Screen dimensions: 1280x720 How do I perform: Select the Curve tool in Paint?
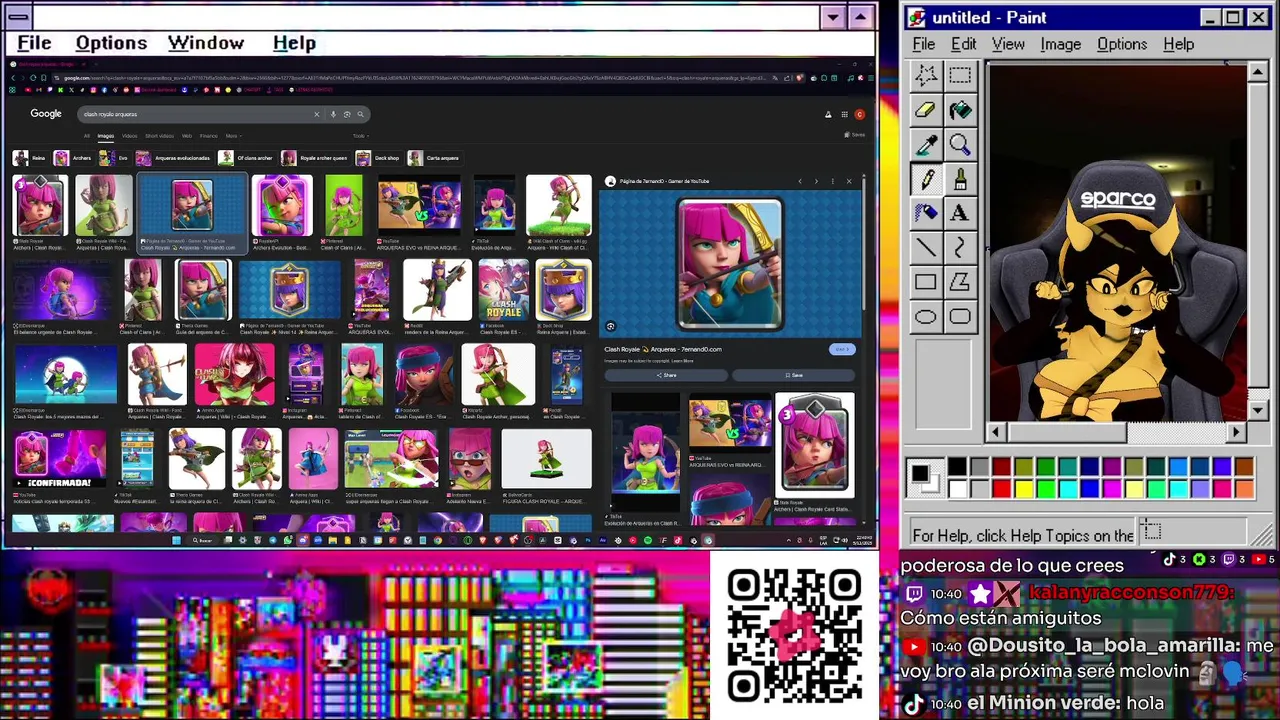coord(960,247)
